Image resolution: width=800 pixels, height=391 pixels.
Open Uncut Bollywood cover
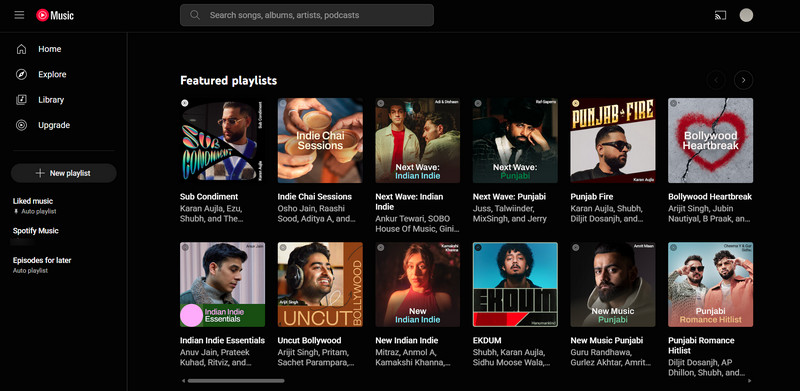point(320,284)
